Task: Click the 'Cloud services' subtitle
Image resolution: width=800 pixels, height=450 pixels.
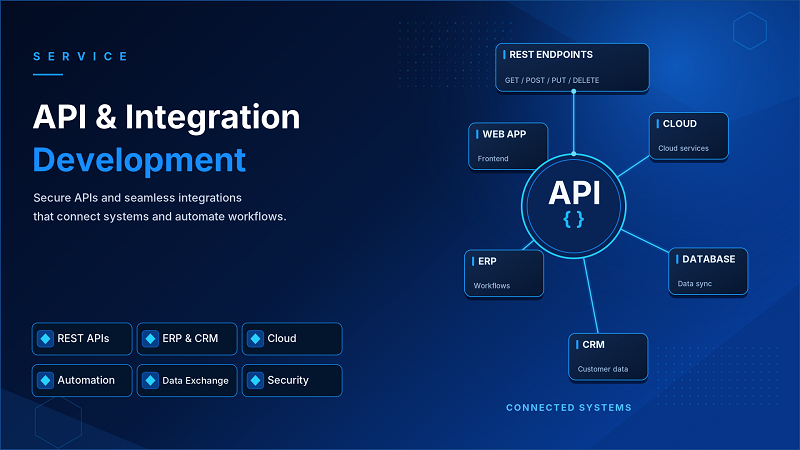Action: pos(683,148)
